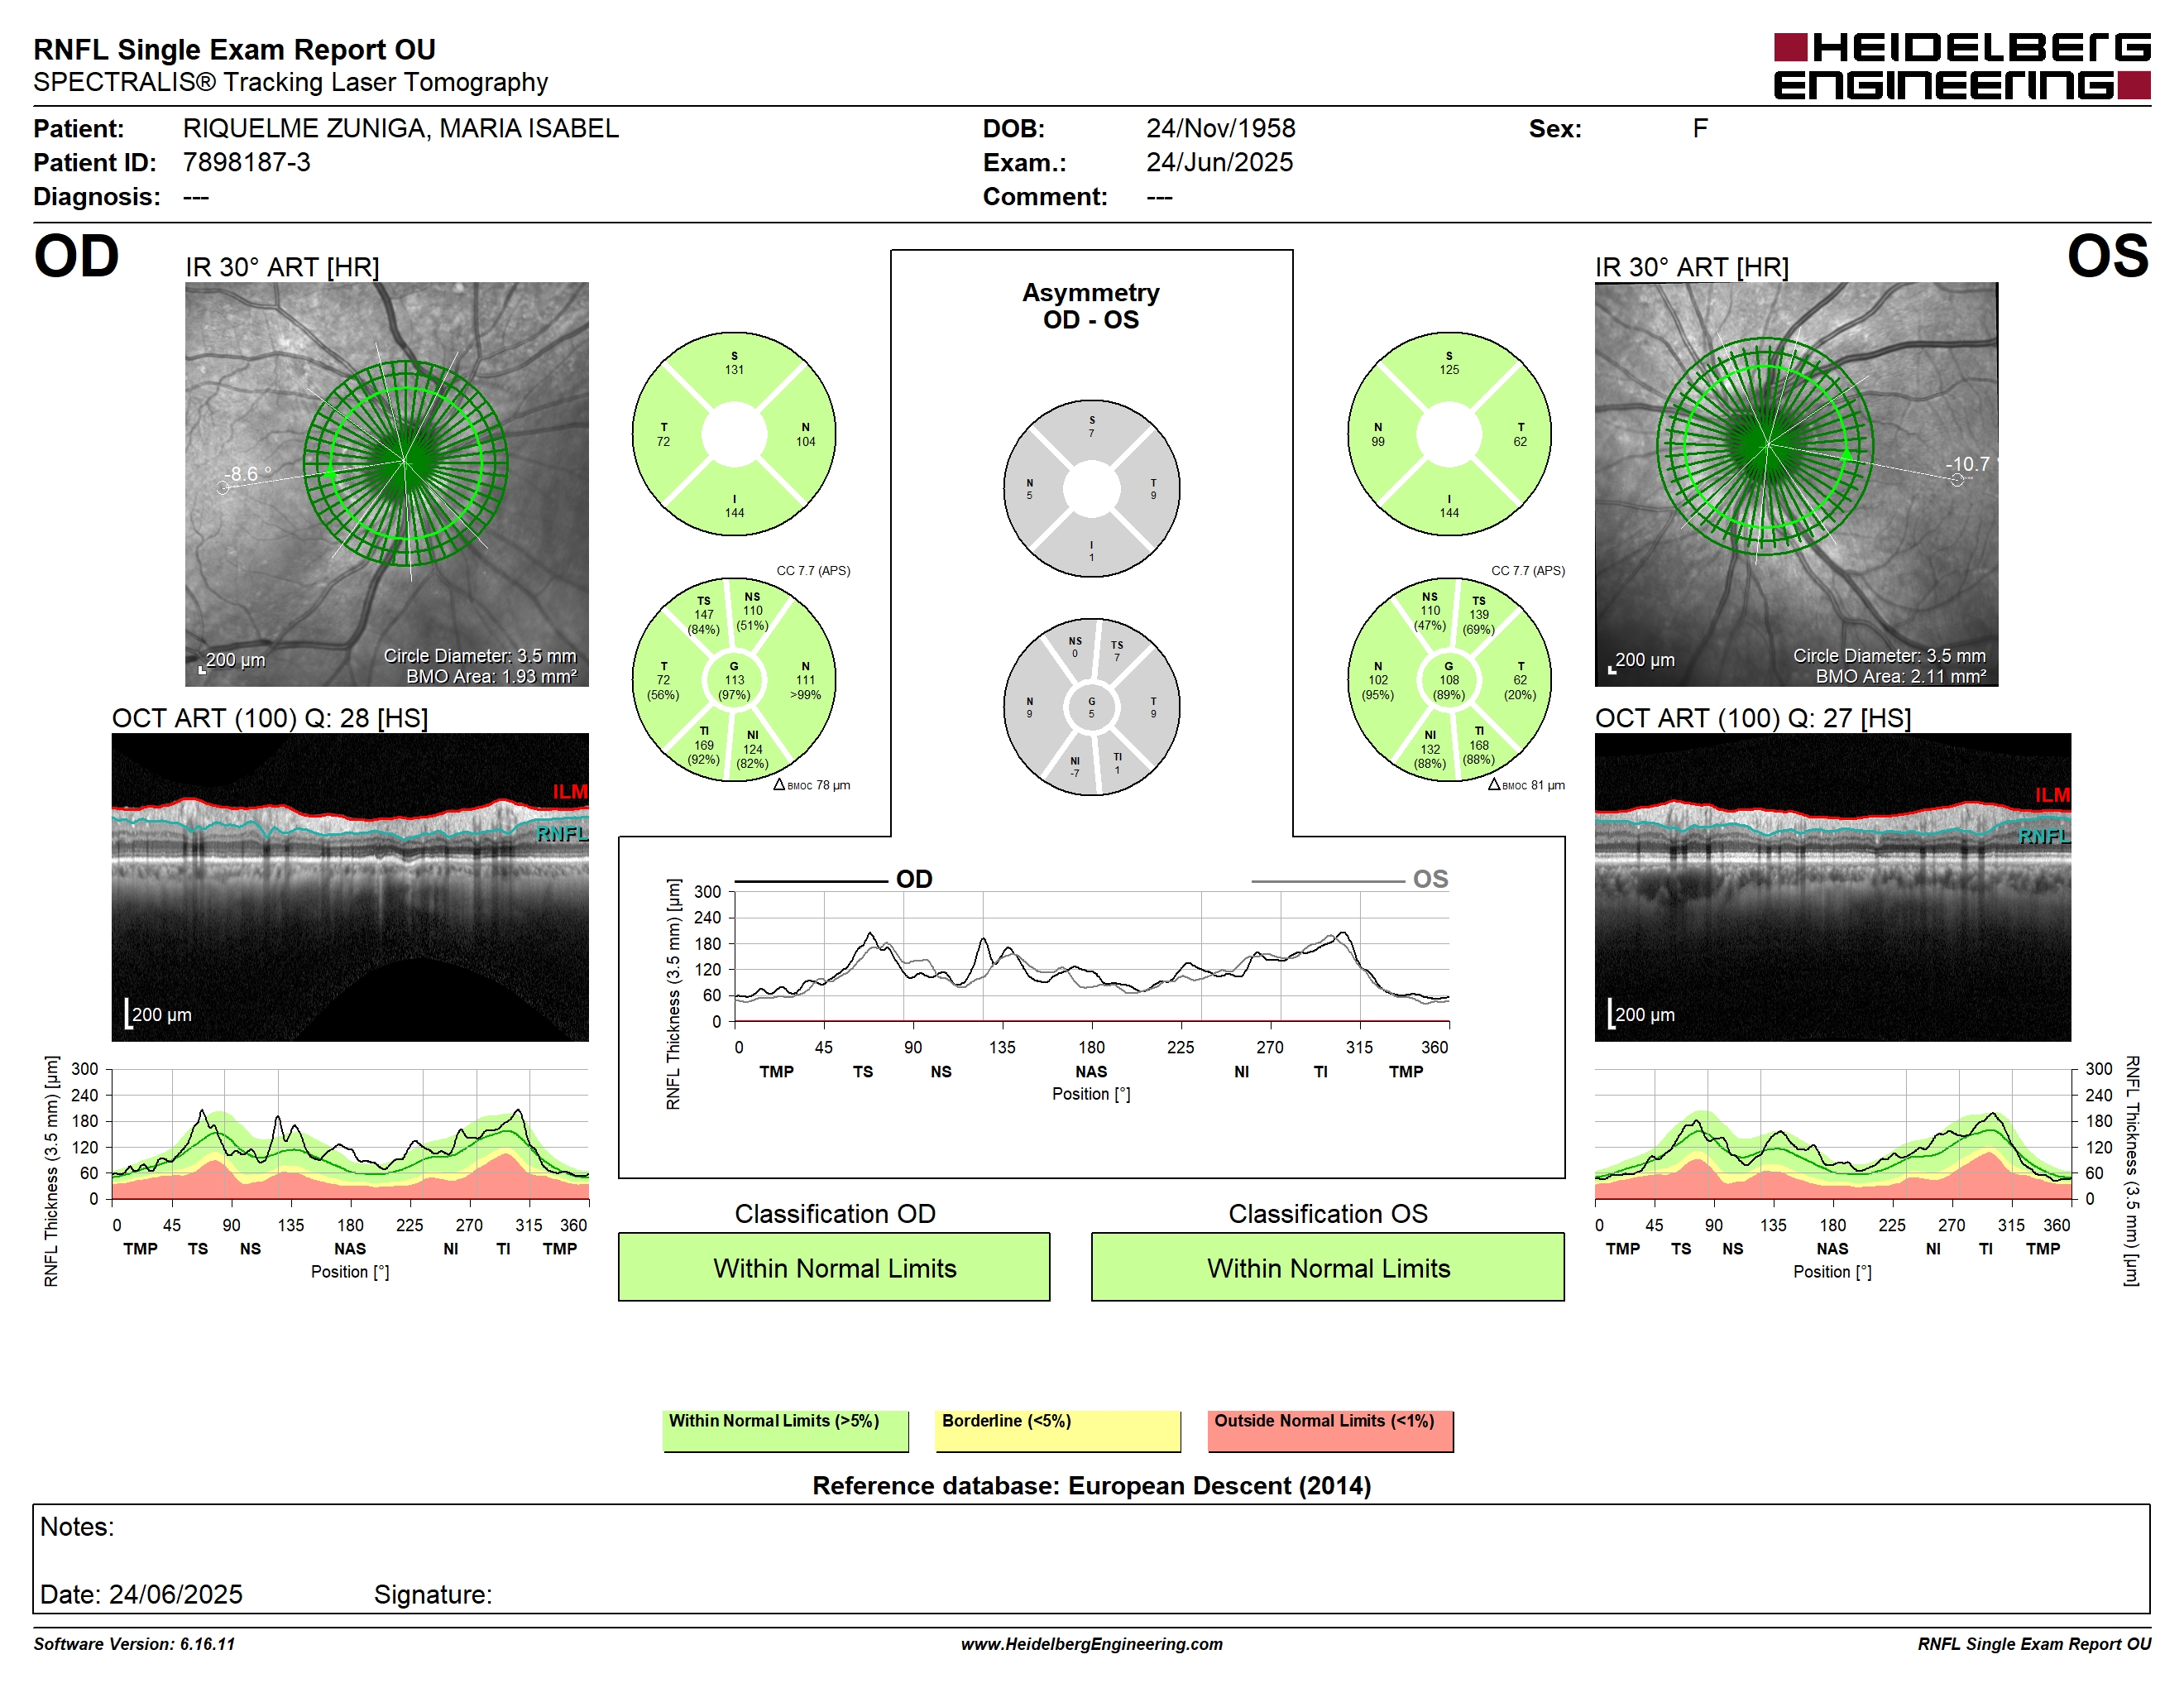Click the teal RNFL label on OS scan
The image size is (2184, 1688).
[x=2044, y=836]
